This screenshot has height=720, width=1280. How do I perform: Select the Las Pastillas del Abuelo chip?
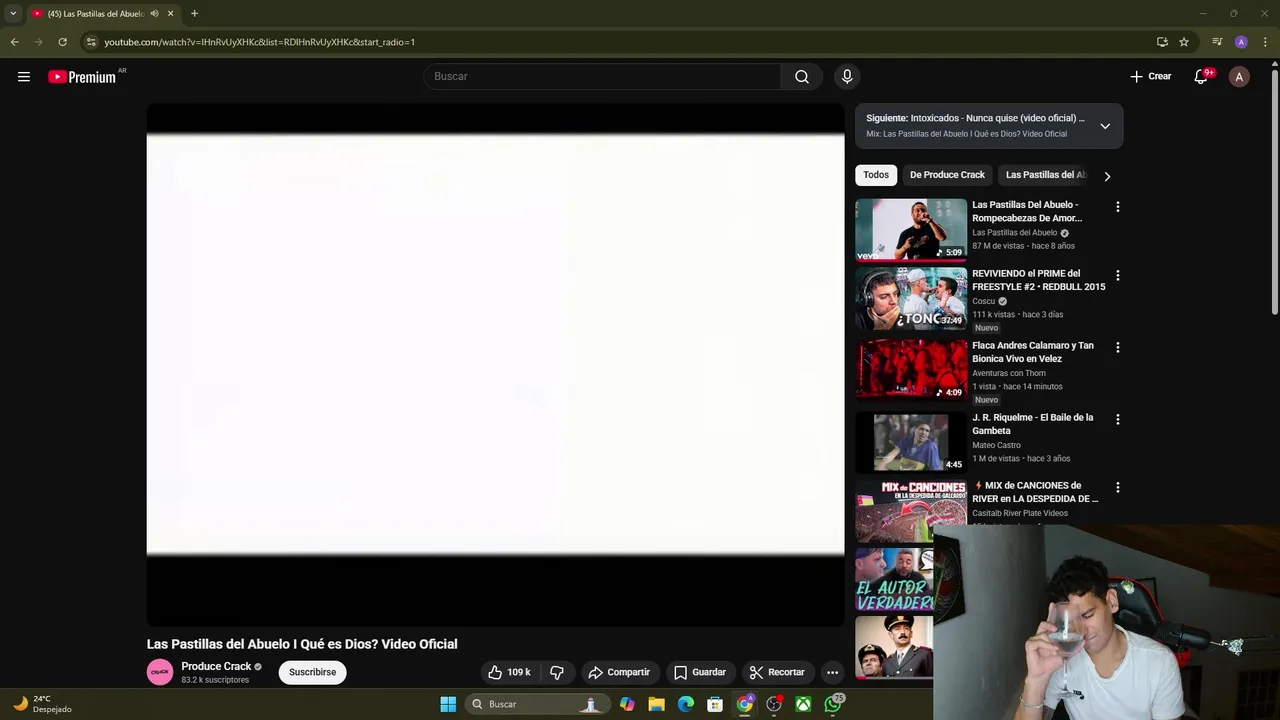[1045, 175]
